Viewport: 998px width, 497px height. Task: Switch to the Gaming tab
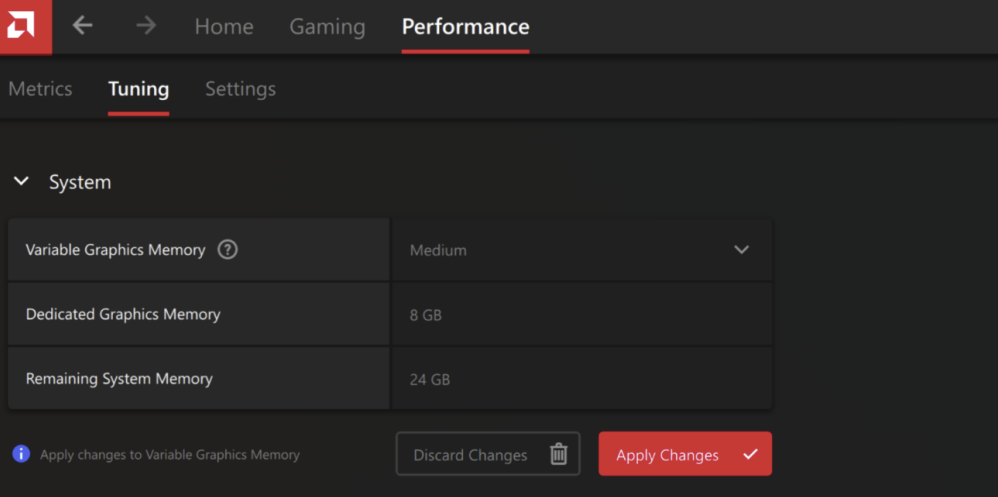coord(327,27)
